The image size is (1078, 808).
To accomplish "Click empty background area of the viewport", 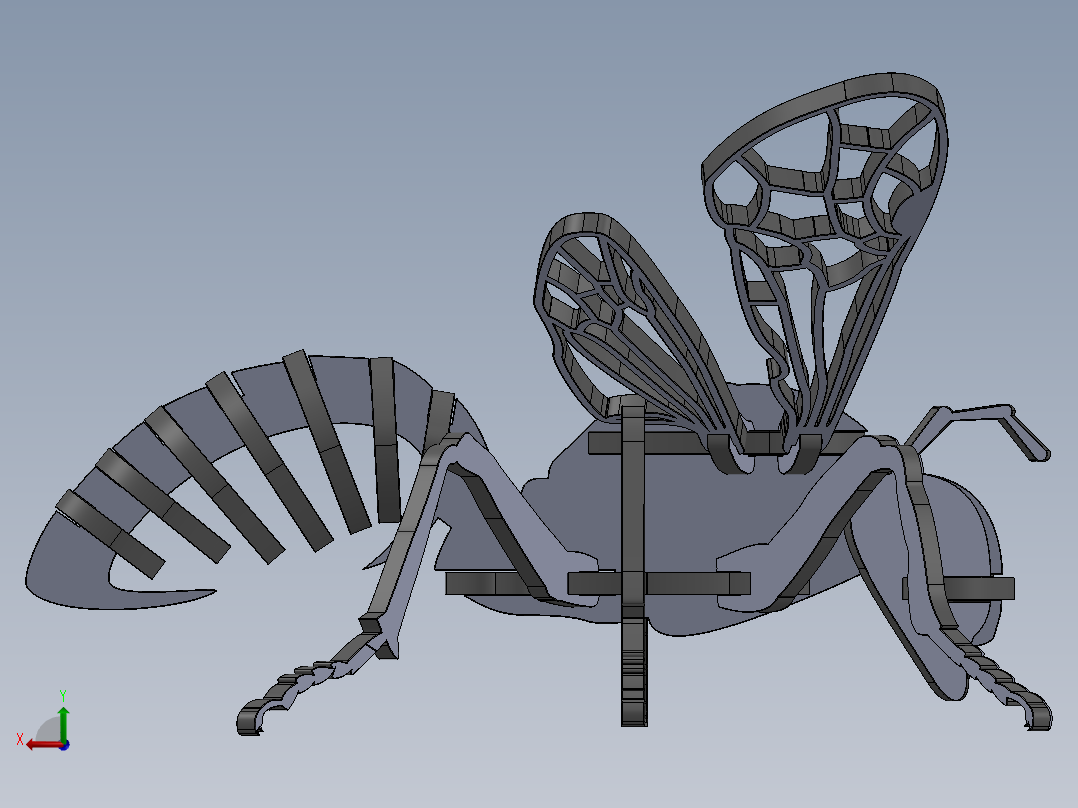I will [250, 150].
